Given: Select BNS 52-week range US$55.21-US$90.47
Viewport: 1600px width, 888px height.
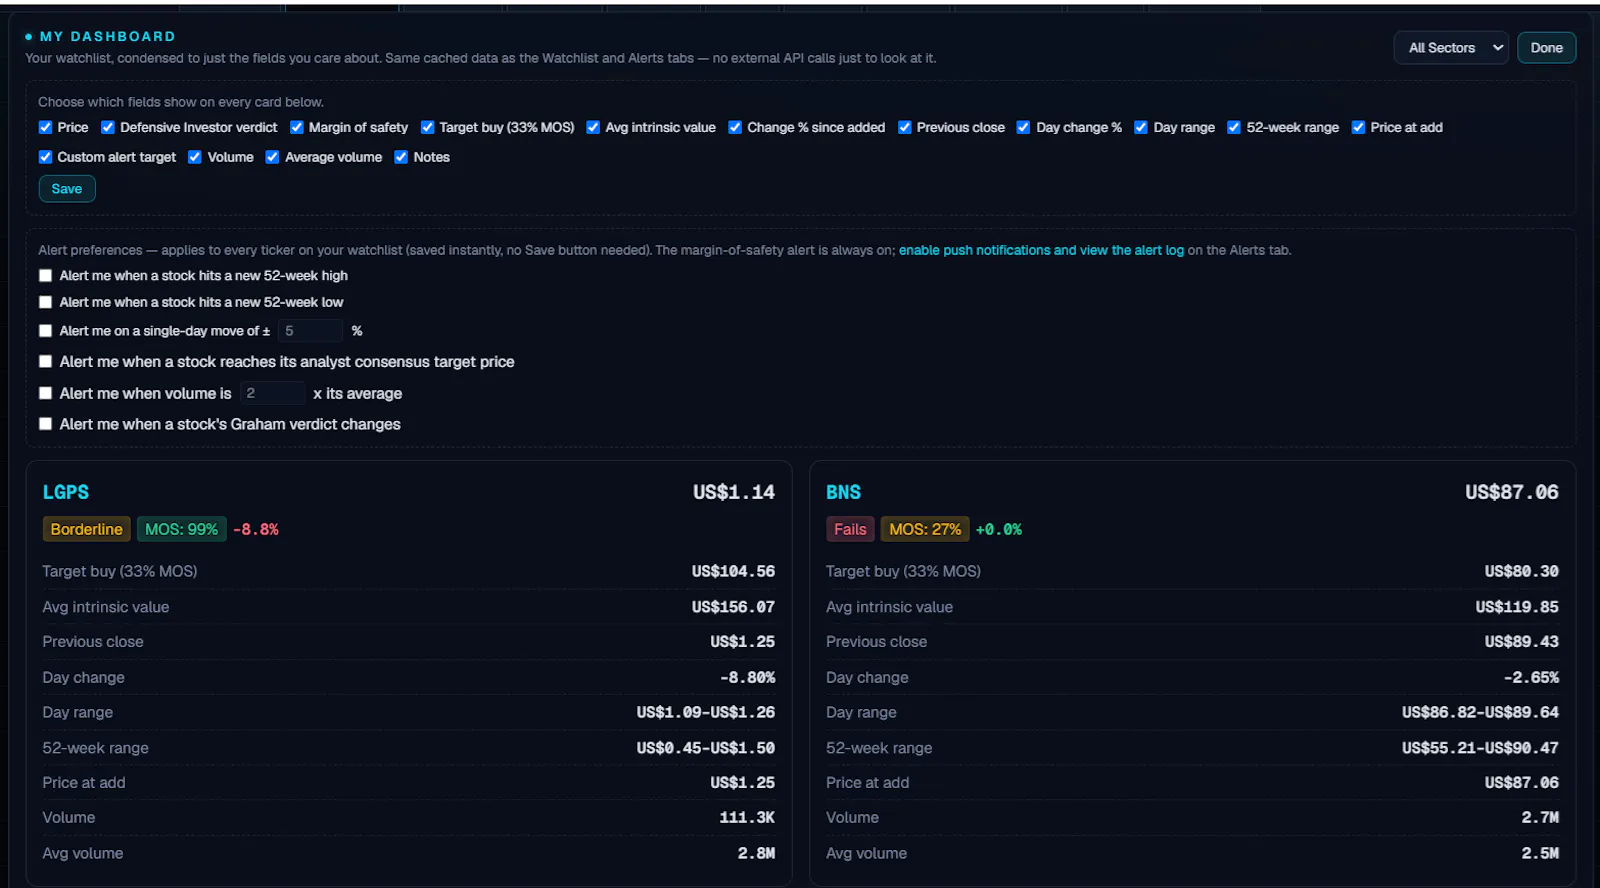Looking at the screenshot, I should [1480, 748].
